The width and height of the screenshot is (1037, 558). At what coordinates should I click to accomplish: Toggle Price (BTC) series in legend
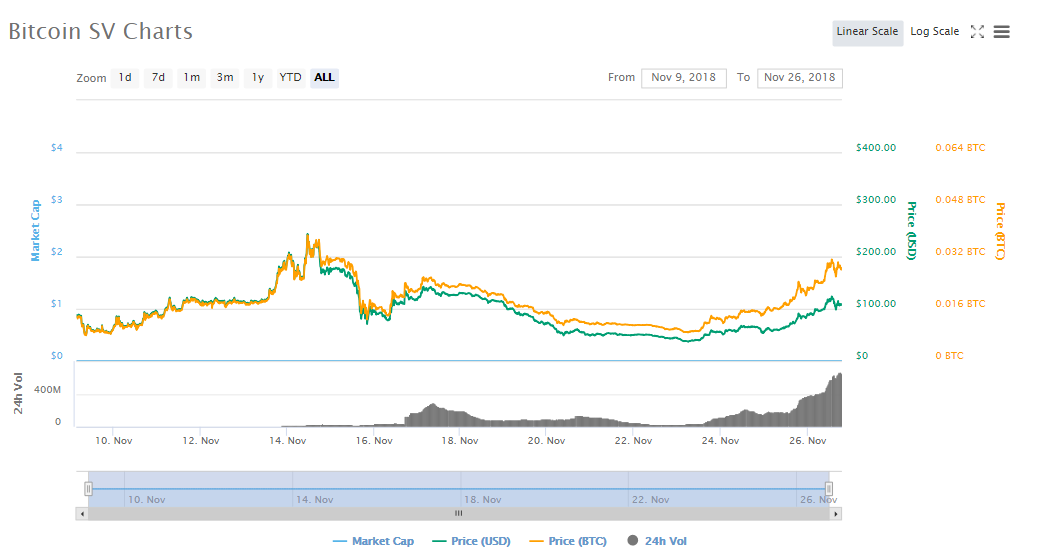click(x=568, y=541)
